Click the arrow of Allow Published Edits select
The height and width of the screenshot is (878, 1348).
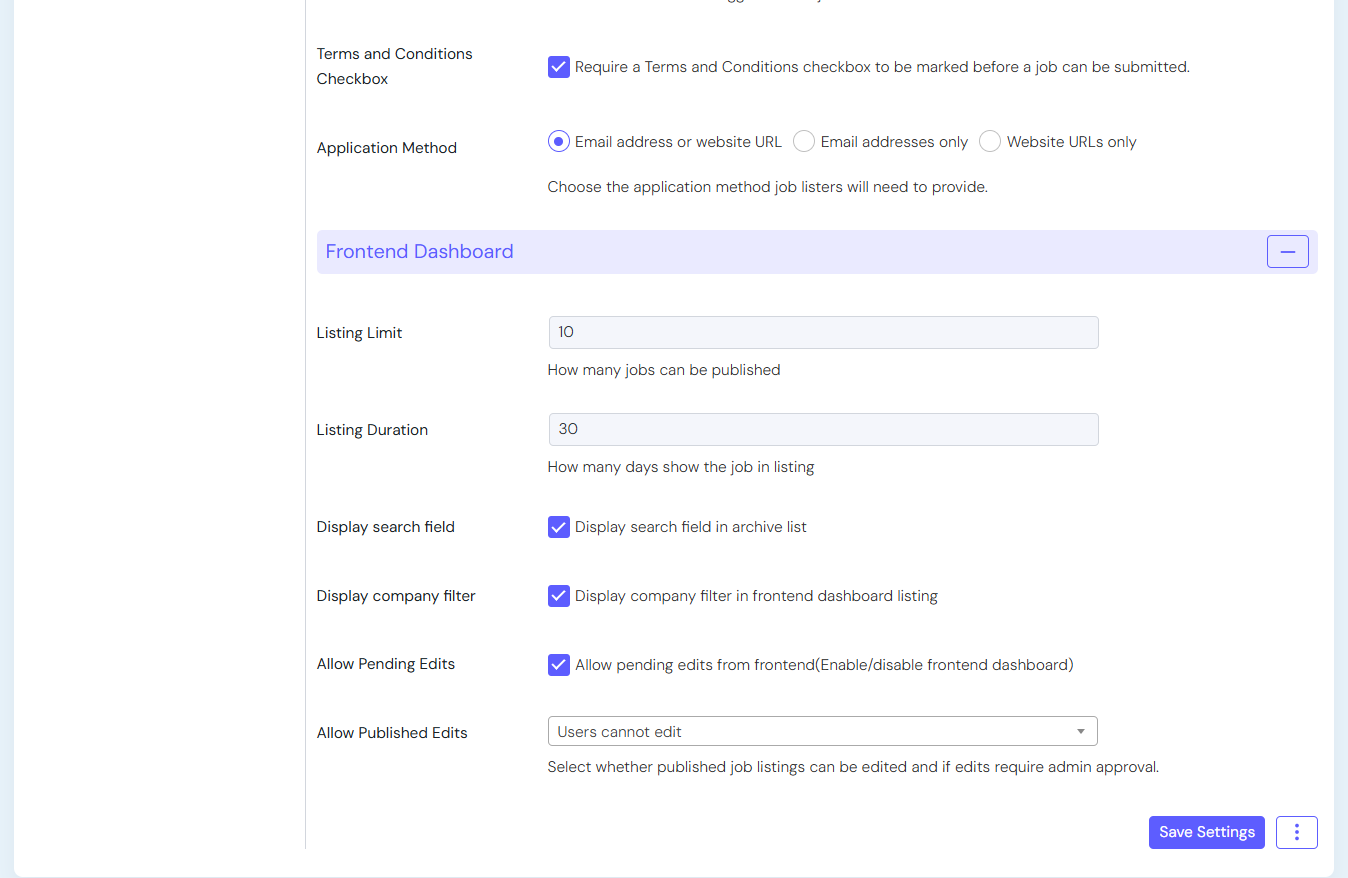[1080, 732]
